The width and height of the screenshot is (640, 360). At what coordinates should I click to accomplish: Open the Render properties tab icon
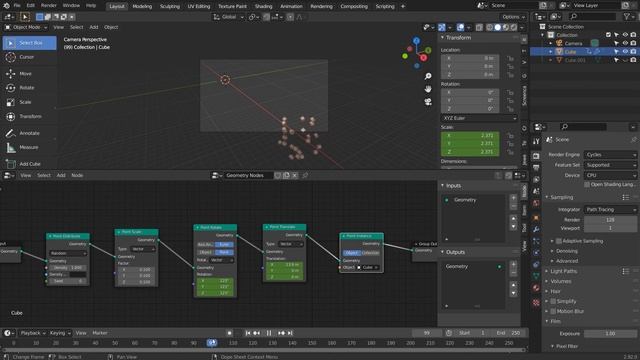tap(536, 156)
